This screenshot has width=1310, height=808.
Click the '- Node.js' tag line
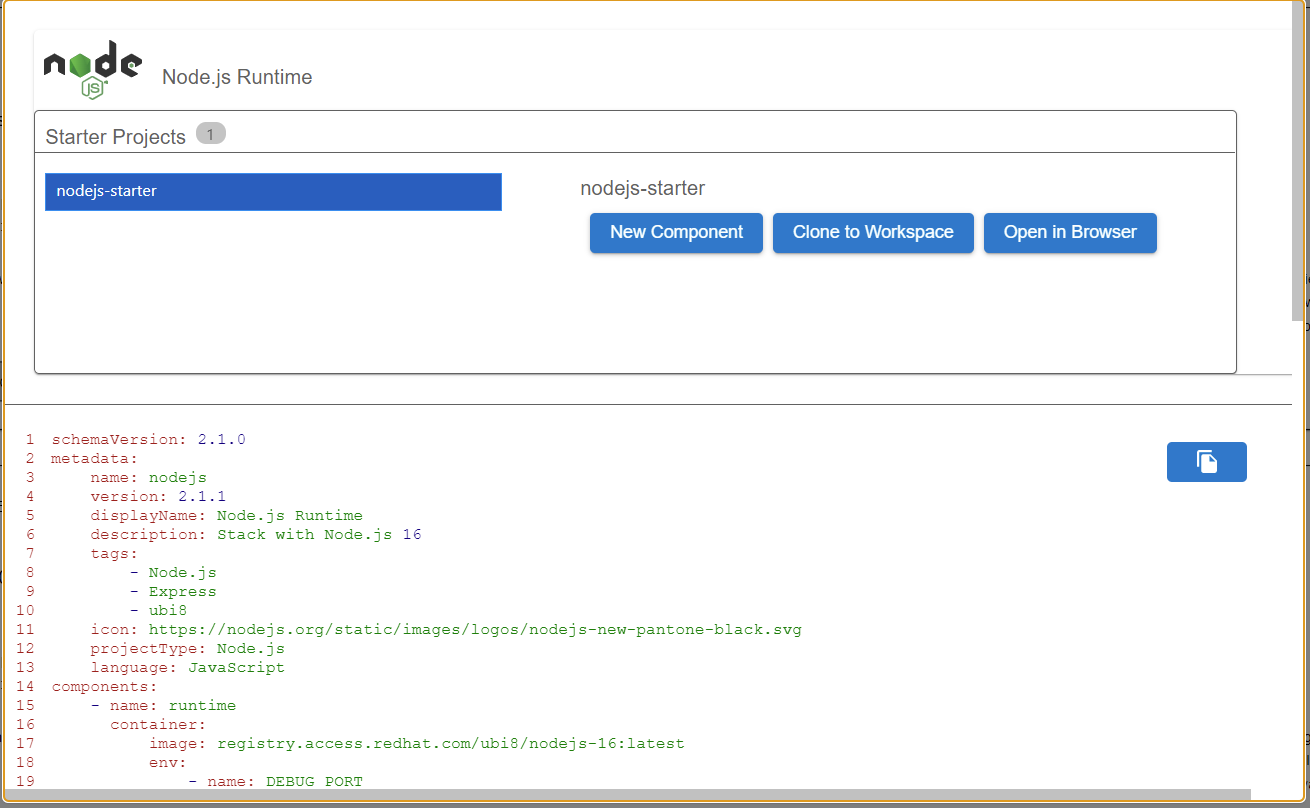[173, 572]
